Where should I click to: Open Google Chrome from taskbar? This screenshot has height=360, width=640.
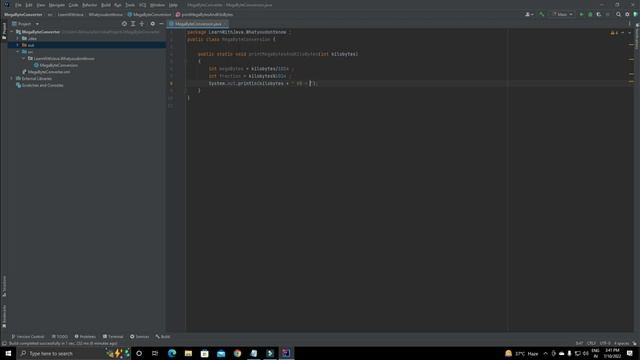(237, 353)
